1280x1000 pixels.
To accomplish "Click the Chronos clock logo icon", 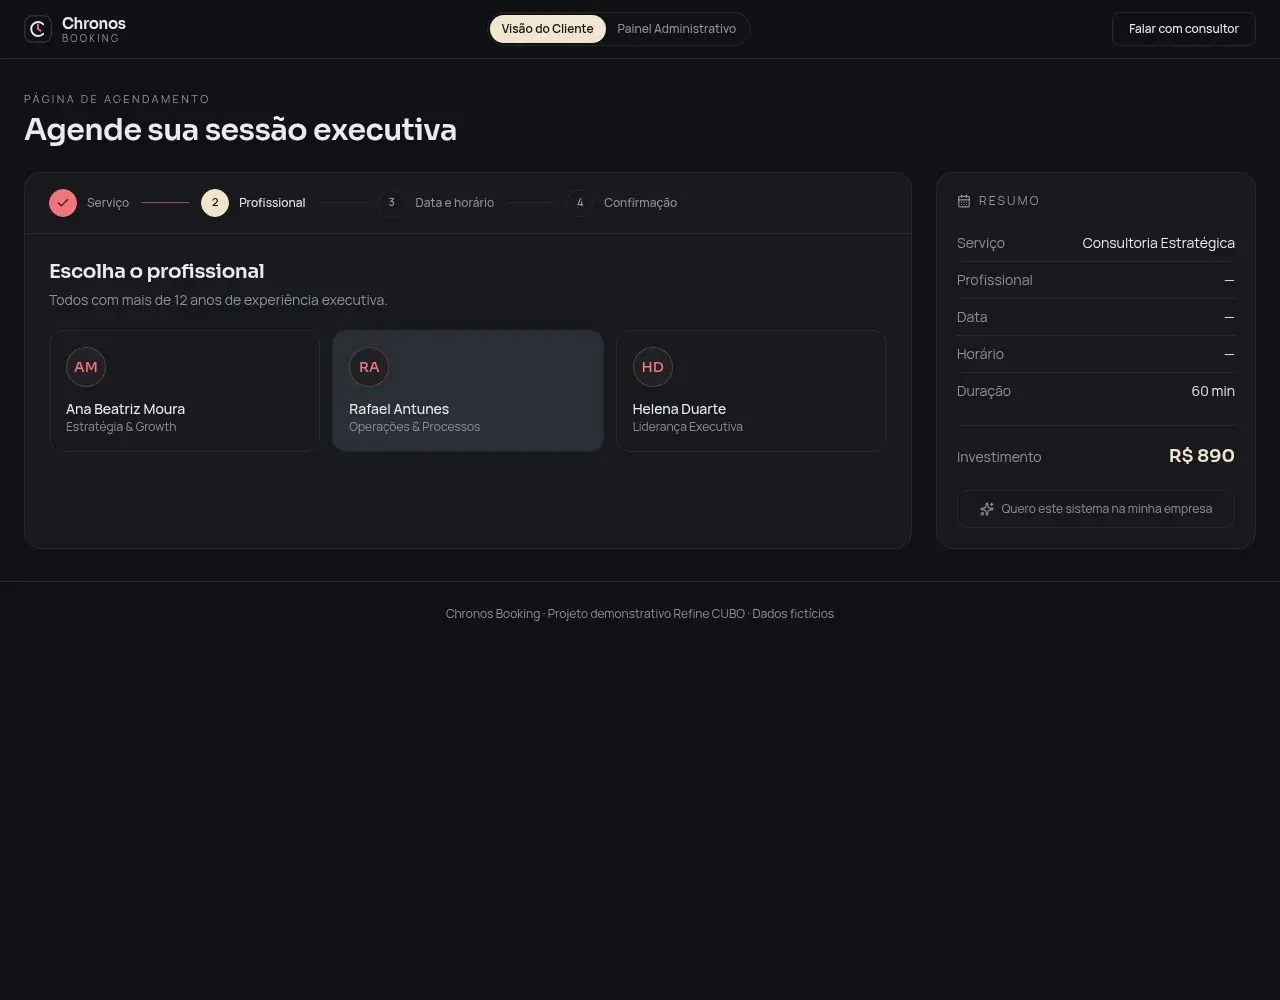I will [38, 29].
